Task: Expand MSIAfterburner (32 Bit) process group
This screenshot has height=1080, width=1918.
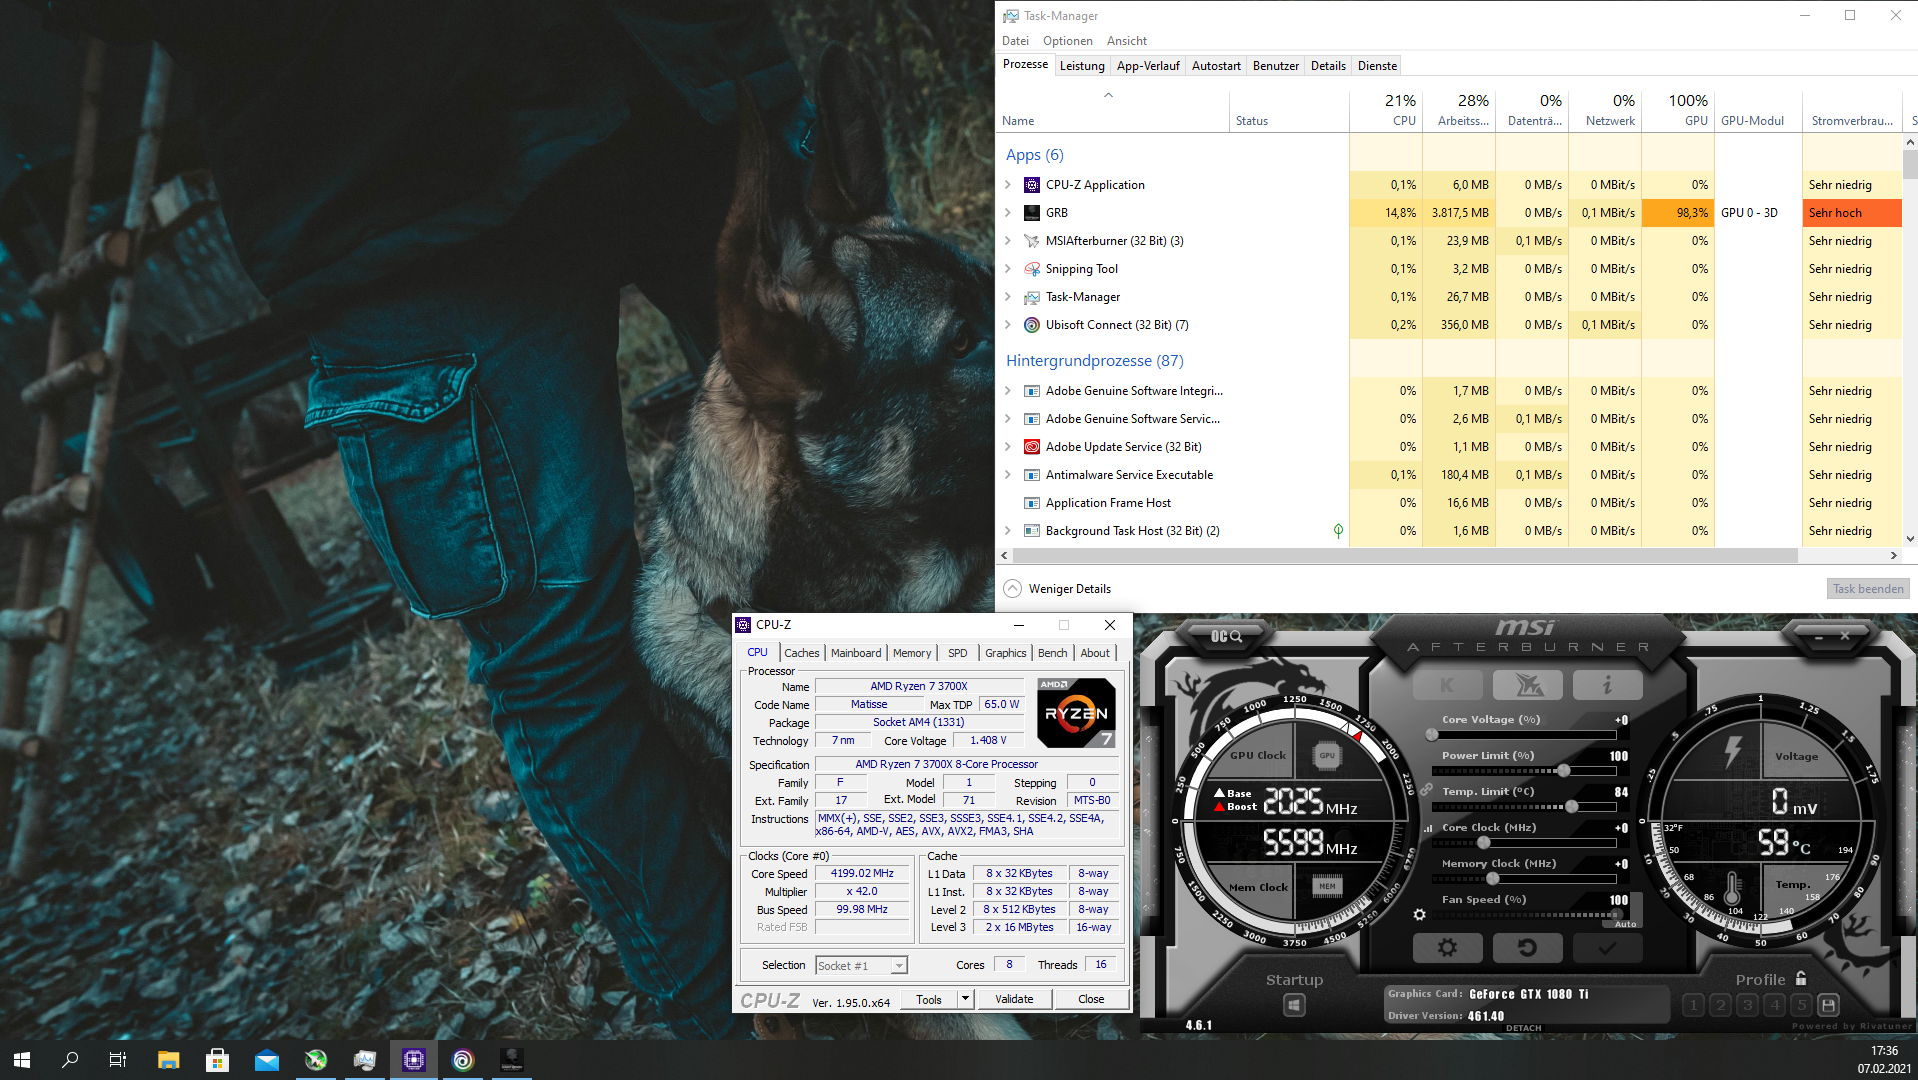Action: [1008, 241]
